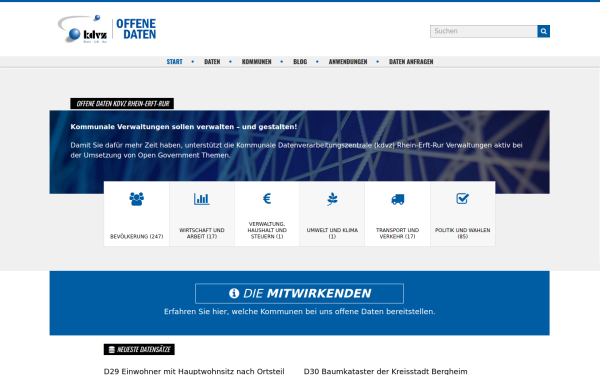Click the 'Kommunale Verwaltungen sollen verwalten' headline
Viewport: 600px width, 375px height.
pos(184,127)
